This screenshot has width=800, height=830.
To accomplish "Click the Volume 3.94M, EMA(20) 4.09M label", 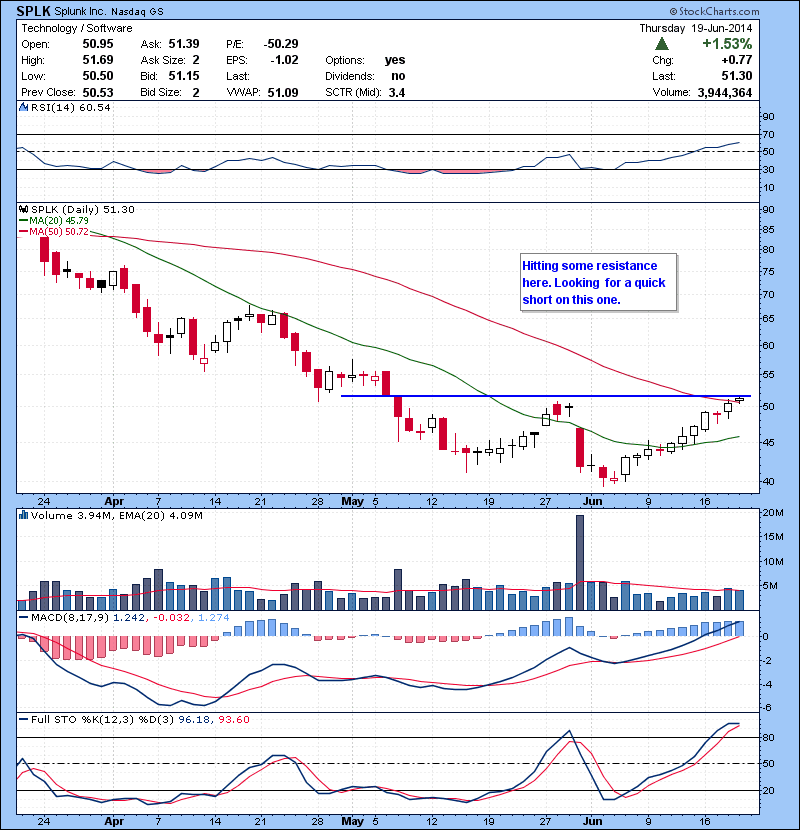I will tap(116, 516).
